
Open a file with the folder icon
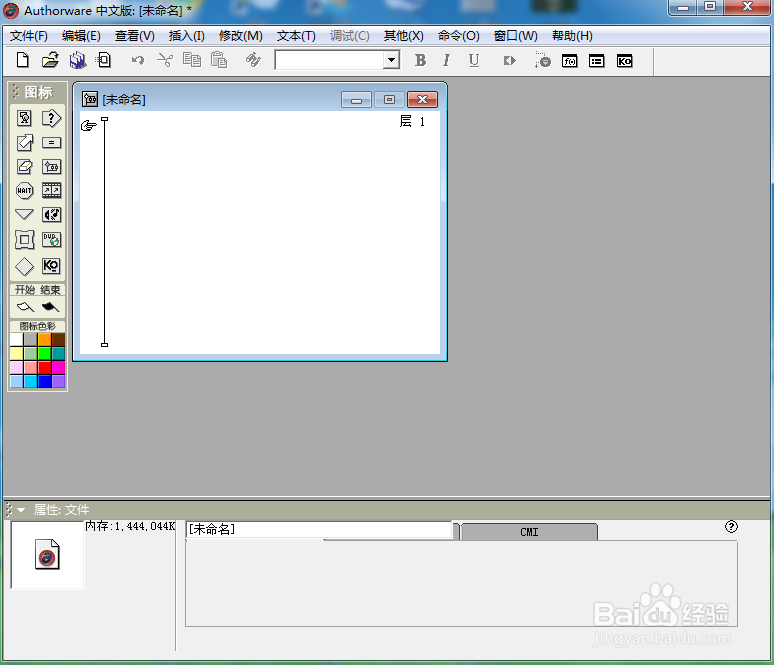[x=50, y=60]
